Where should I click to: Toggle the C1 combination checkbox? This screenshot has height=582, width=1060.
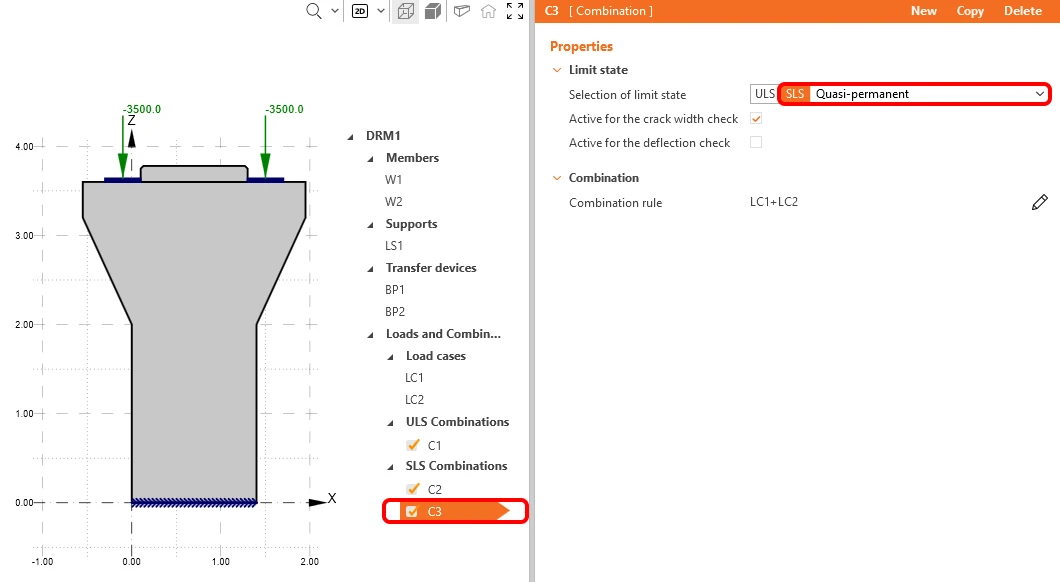click(x=412, y=445)
